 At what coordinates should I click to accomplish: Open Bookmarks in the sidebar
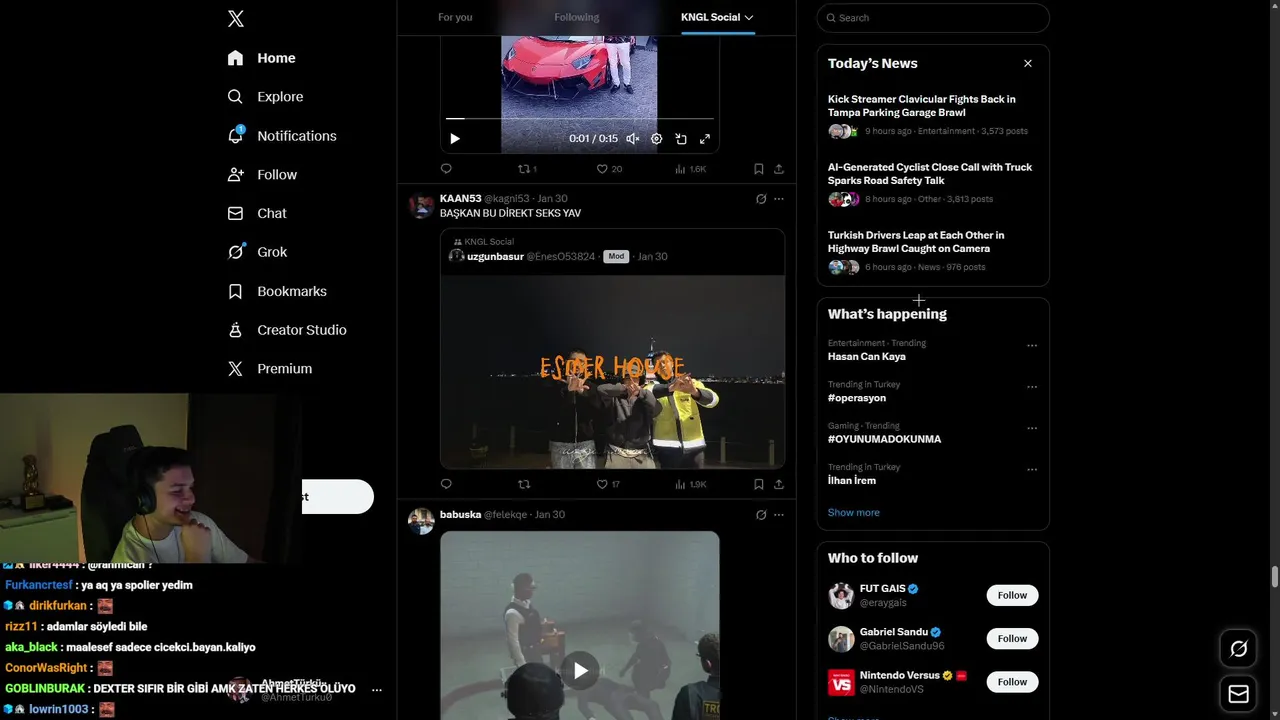pos(278,291)
